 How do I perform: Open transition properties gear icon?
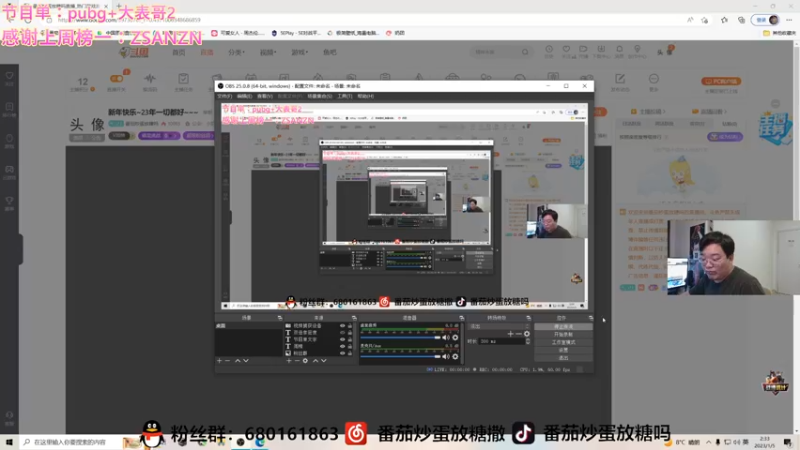(x=527, y=334)
